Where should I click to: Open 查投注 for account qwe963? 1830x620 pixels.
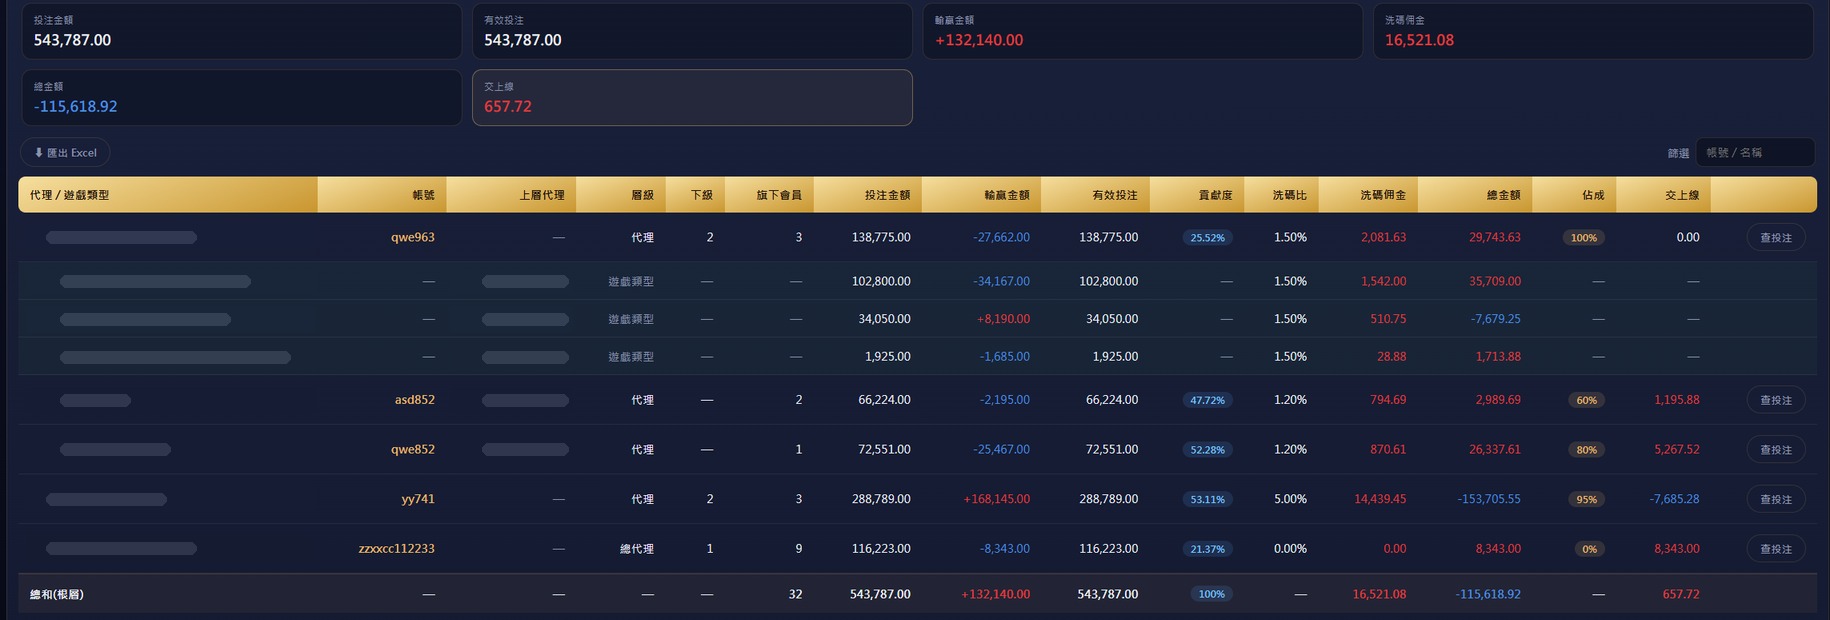(x=1776, y=238)
